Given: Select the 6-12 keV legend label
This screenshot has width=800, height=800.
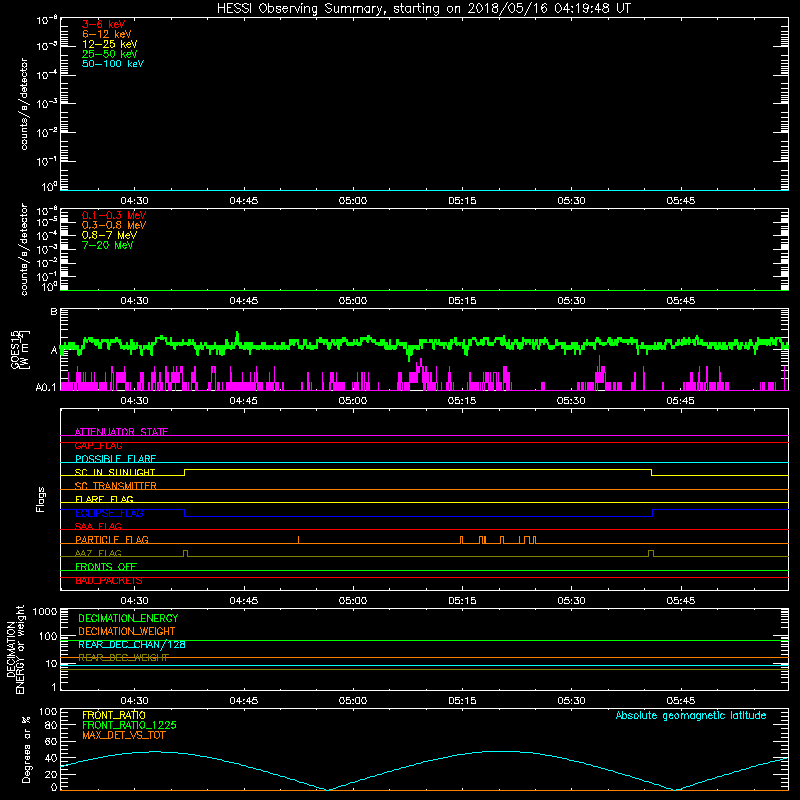Looking at the screenshot, I should coord(107,34).
